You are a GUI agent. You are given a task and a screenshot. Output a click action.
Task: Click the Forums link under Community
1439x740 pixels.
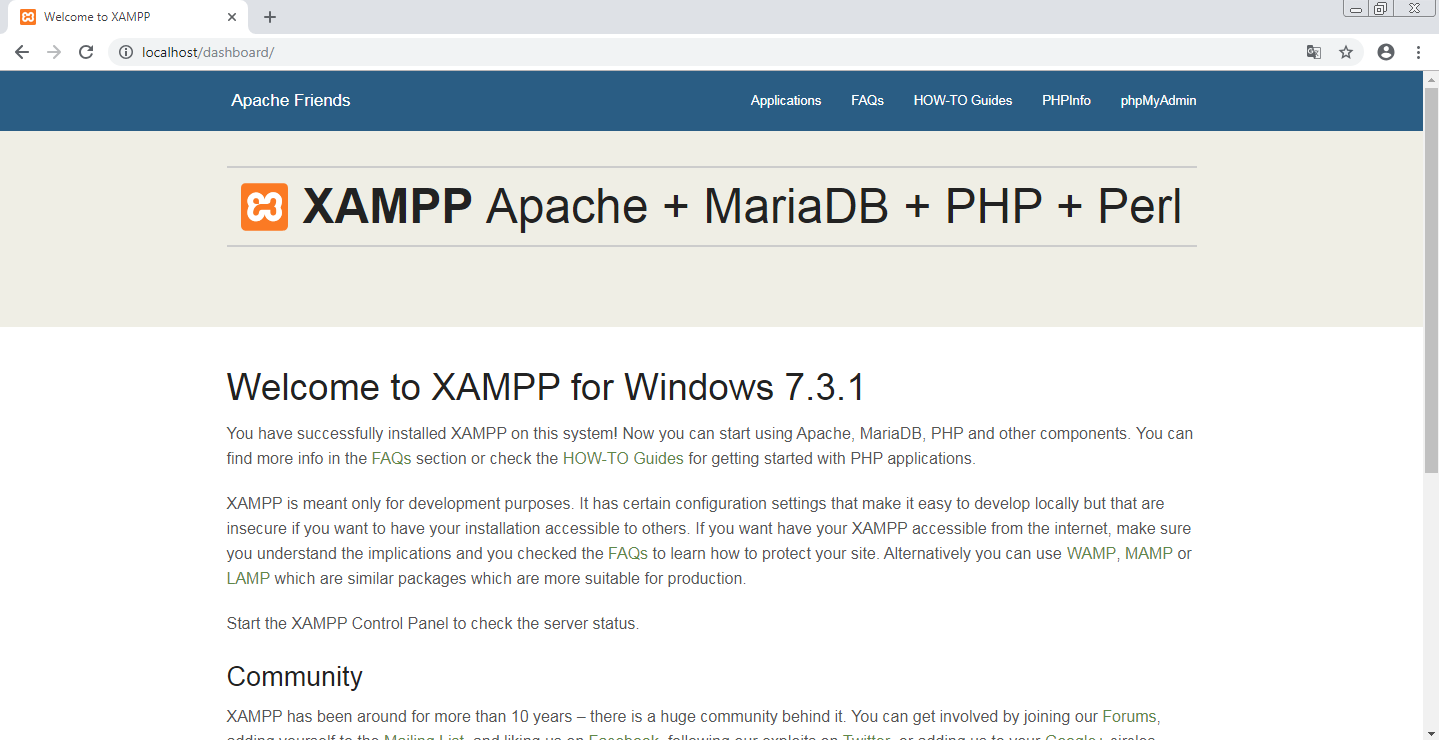click(x=1128, y=716)
